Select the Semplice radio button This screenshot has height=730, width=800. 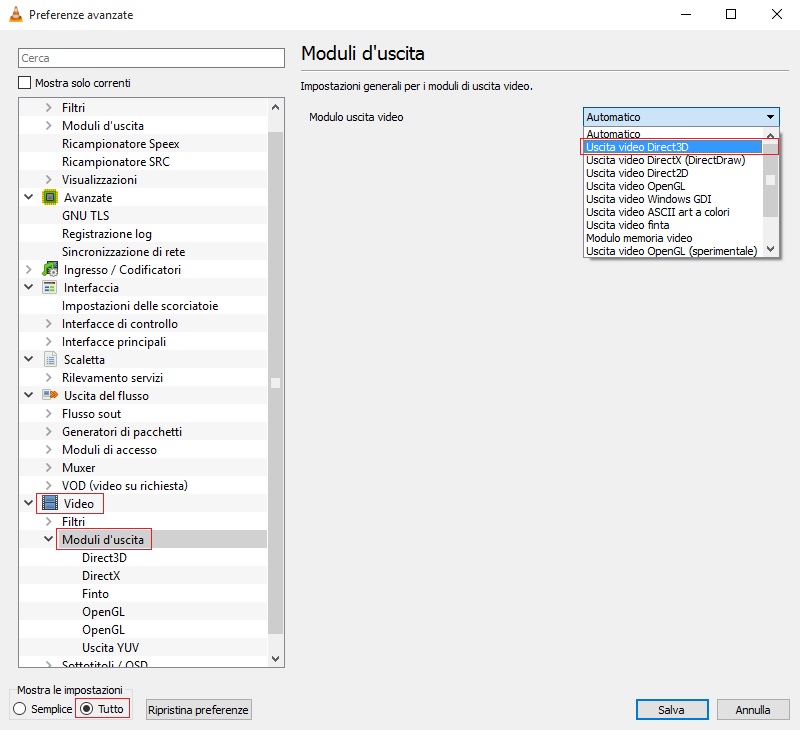click(x=20, y=709)
